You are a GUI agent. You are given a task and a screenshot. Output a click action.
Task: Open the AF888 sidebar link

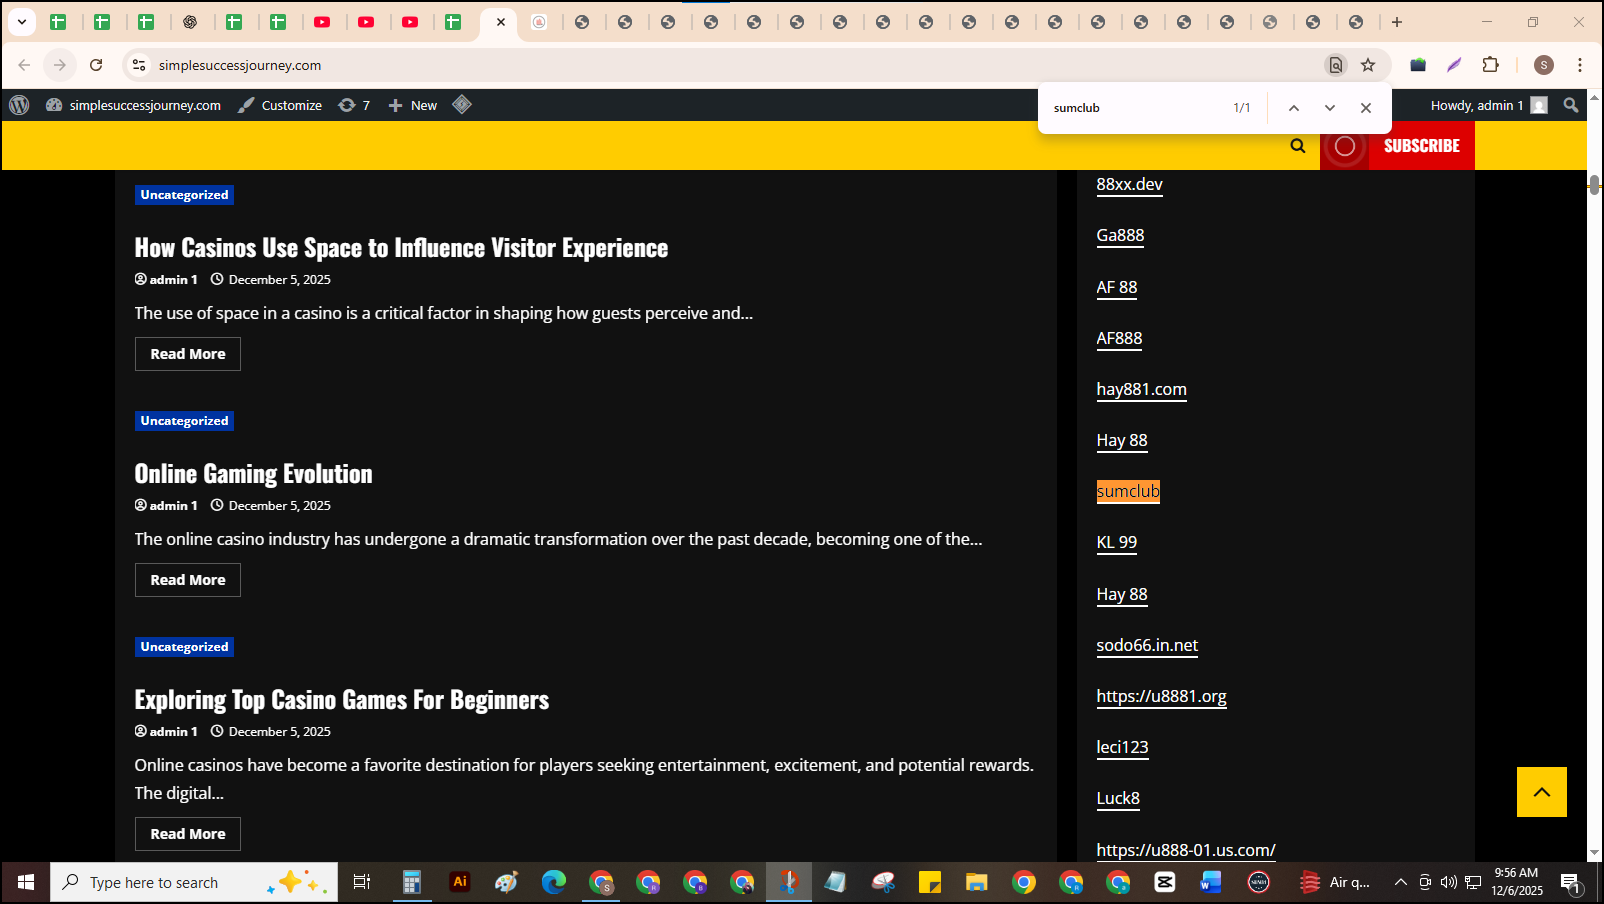pyautogui.click(x=1119, y=338)
